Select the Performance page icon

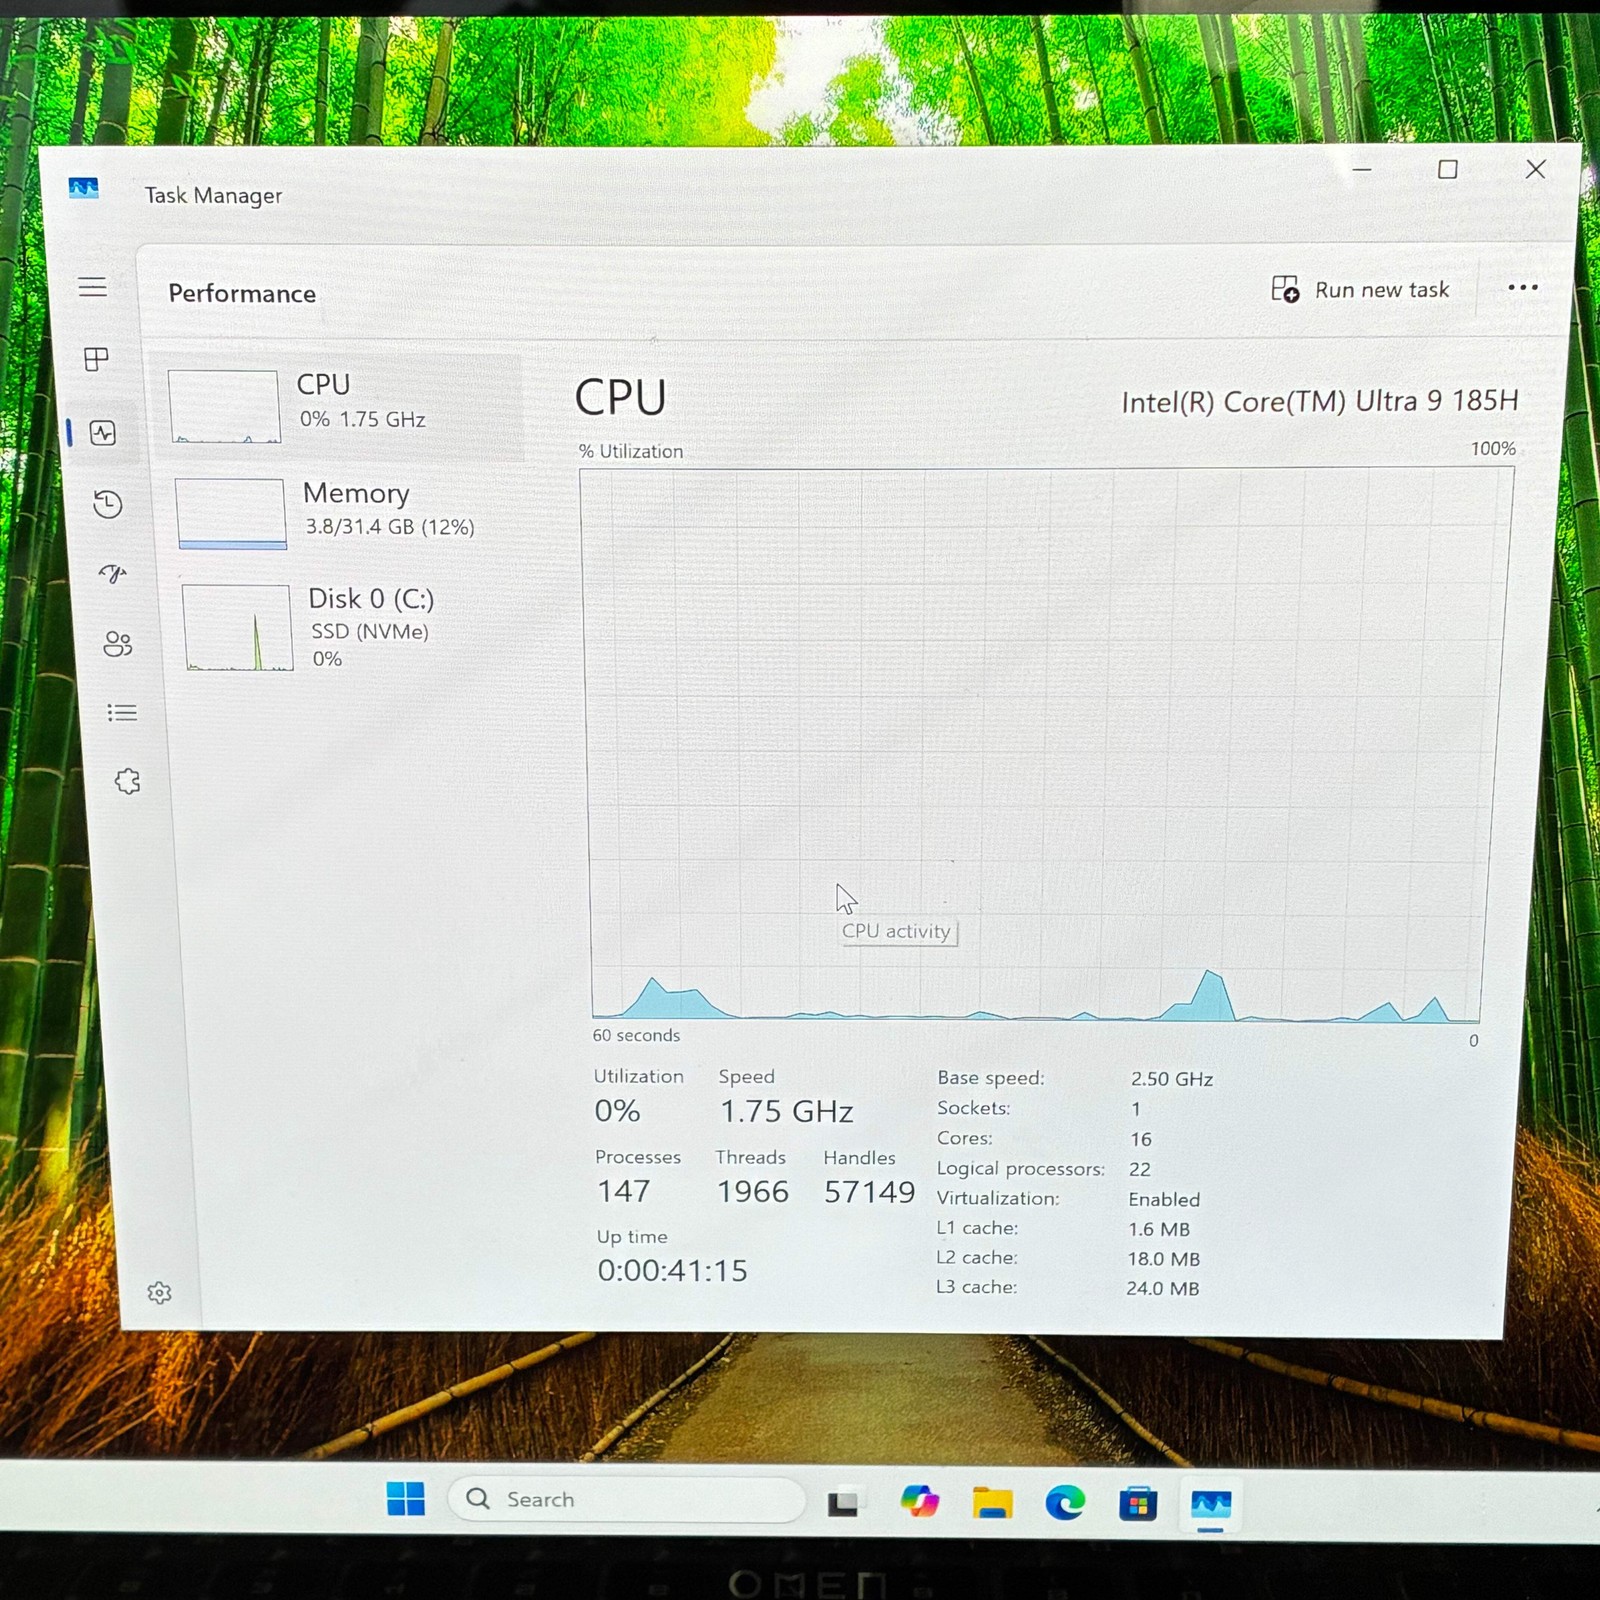pyautogui.click(x=103, y=433)
